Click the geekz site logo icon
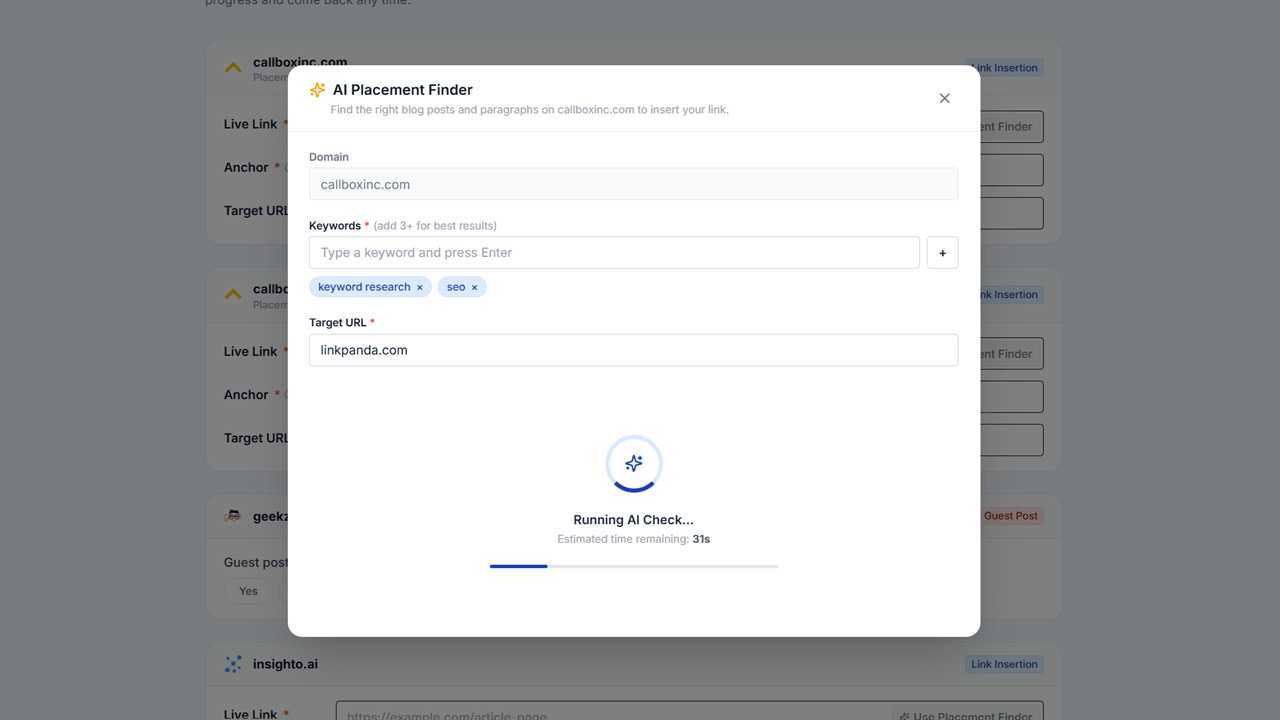 233,516
